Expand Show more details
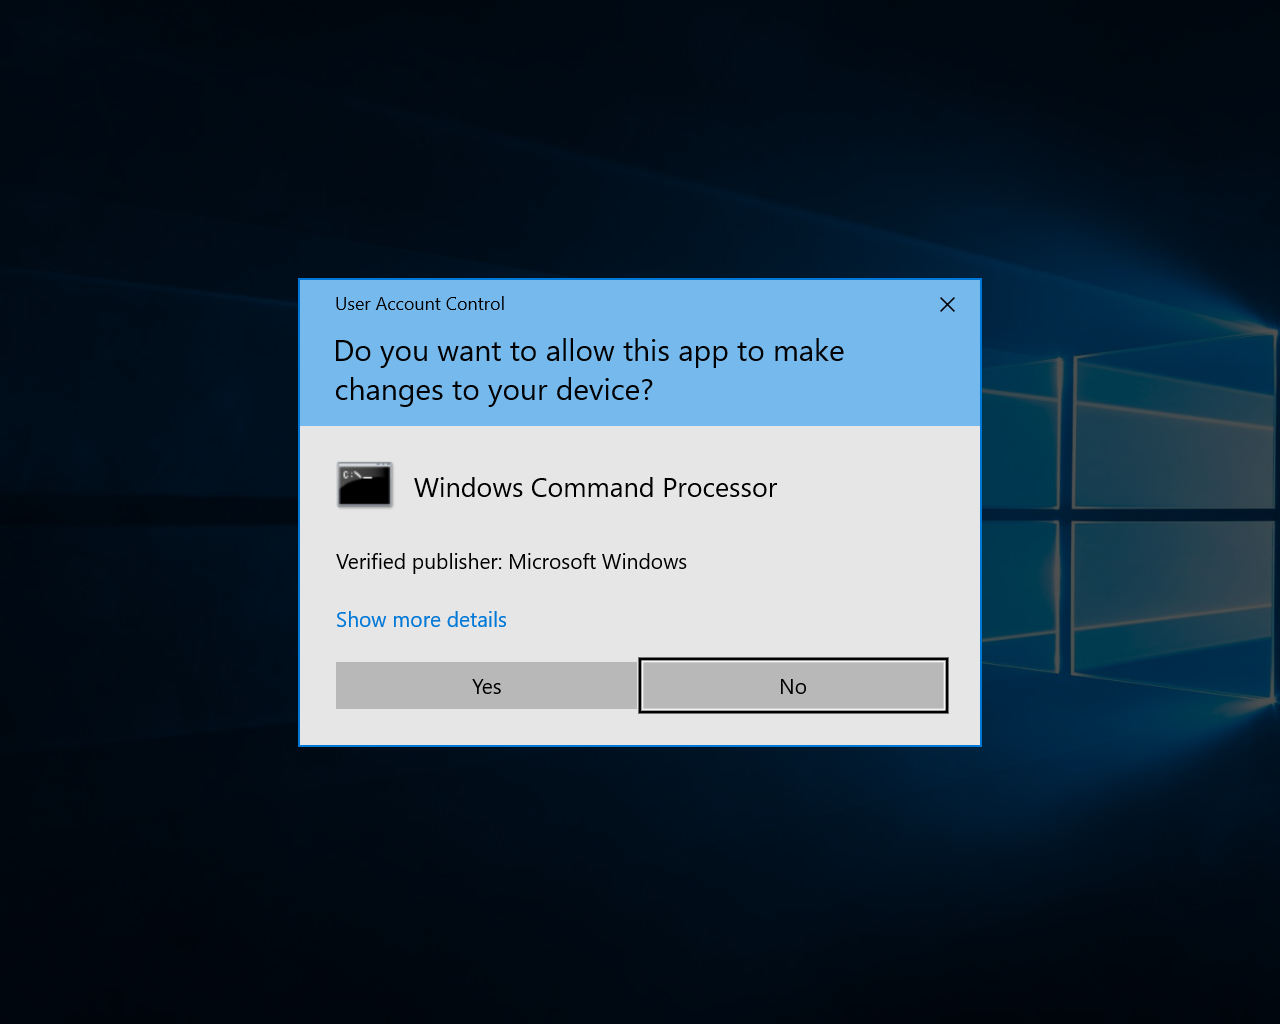Viewport: 1280px width, 1024px height. pos(421,620)
